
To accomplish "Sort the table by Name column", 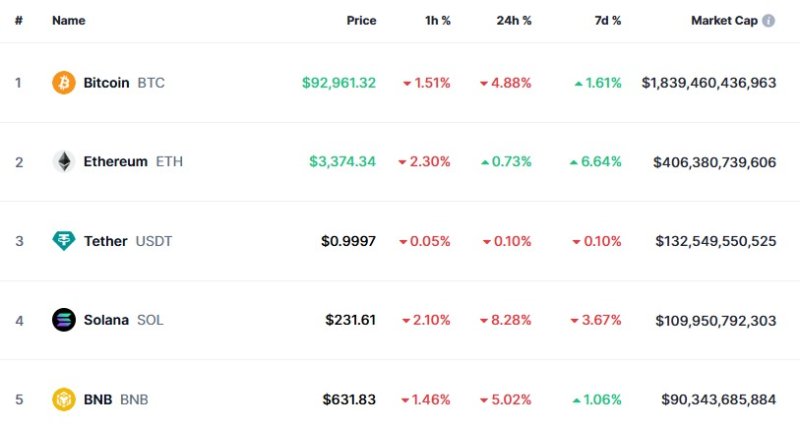I will tap(68, 21).
